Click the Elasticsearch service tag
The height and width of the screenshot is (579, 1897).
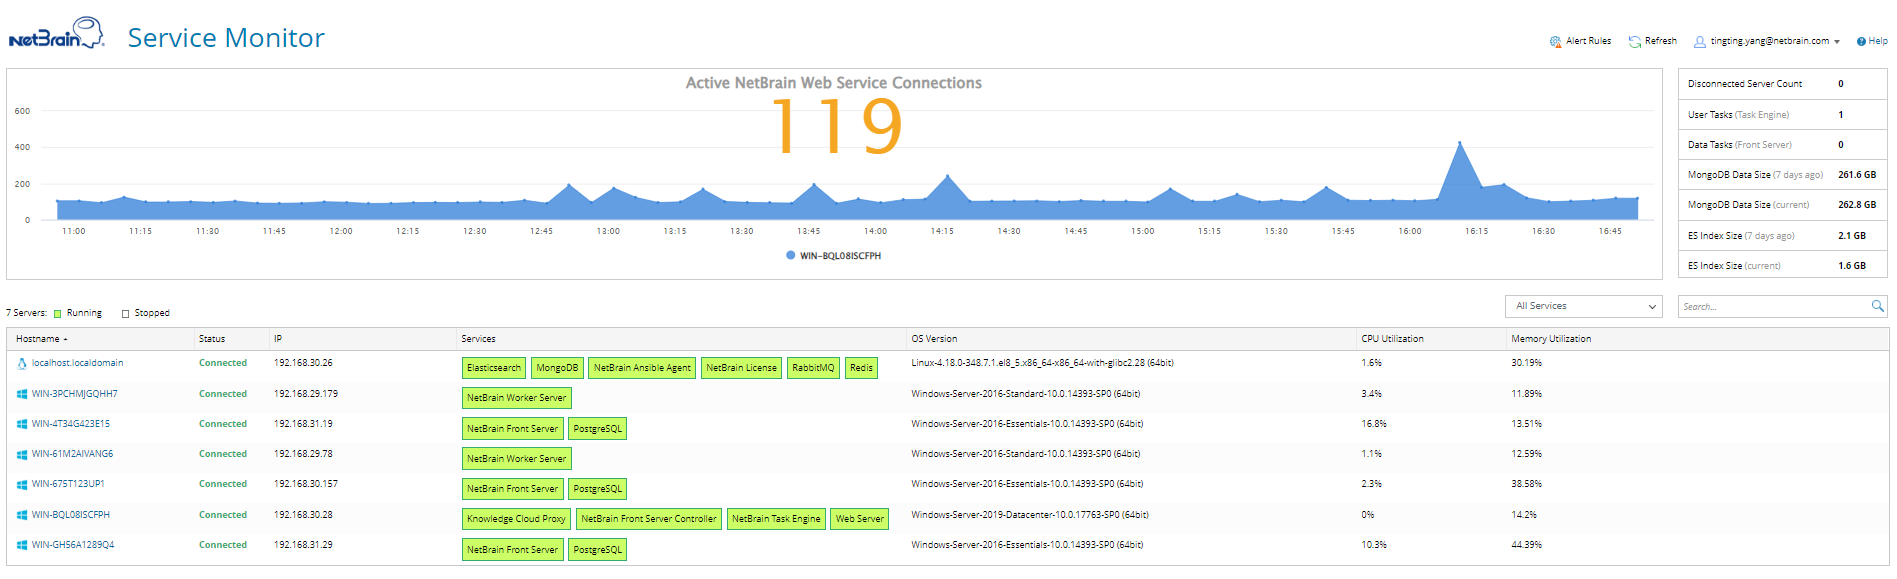click(x=494, y=368)
